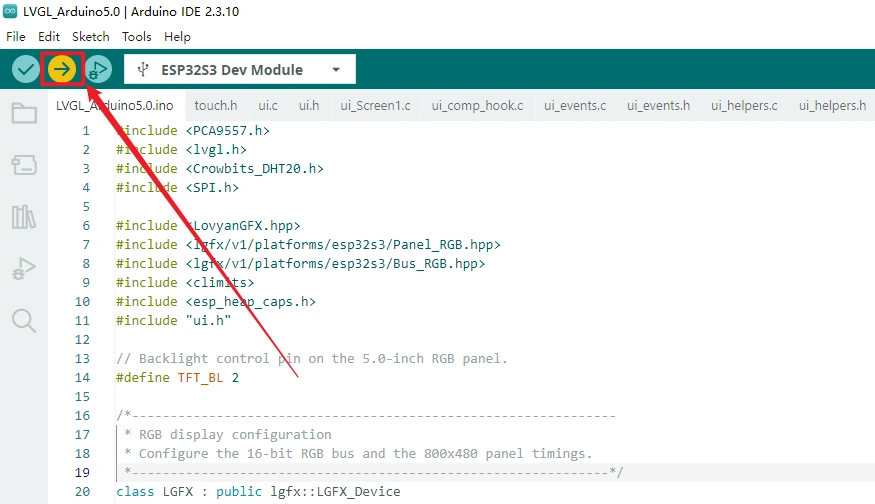Click the Upload arrow button
This screenshot has height=504, width=875.
62,70
